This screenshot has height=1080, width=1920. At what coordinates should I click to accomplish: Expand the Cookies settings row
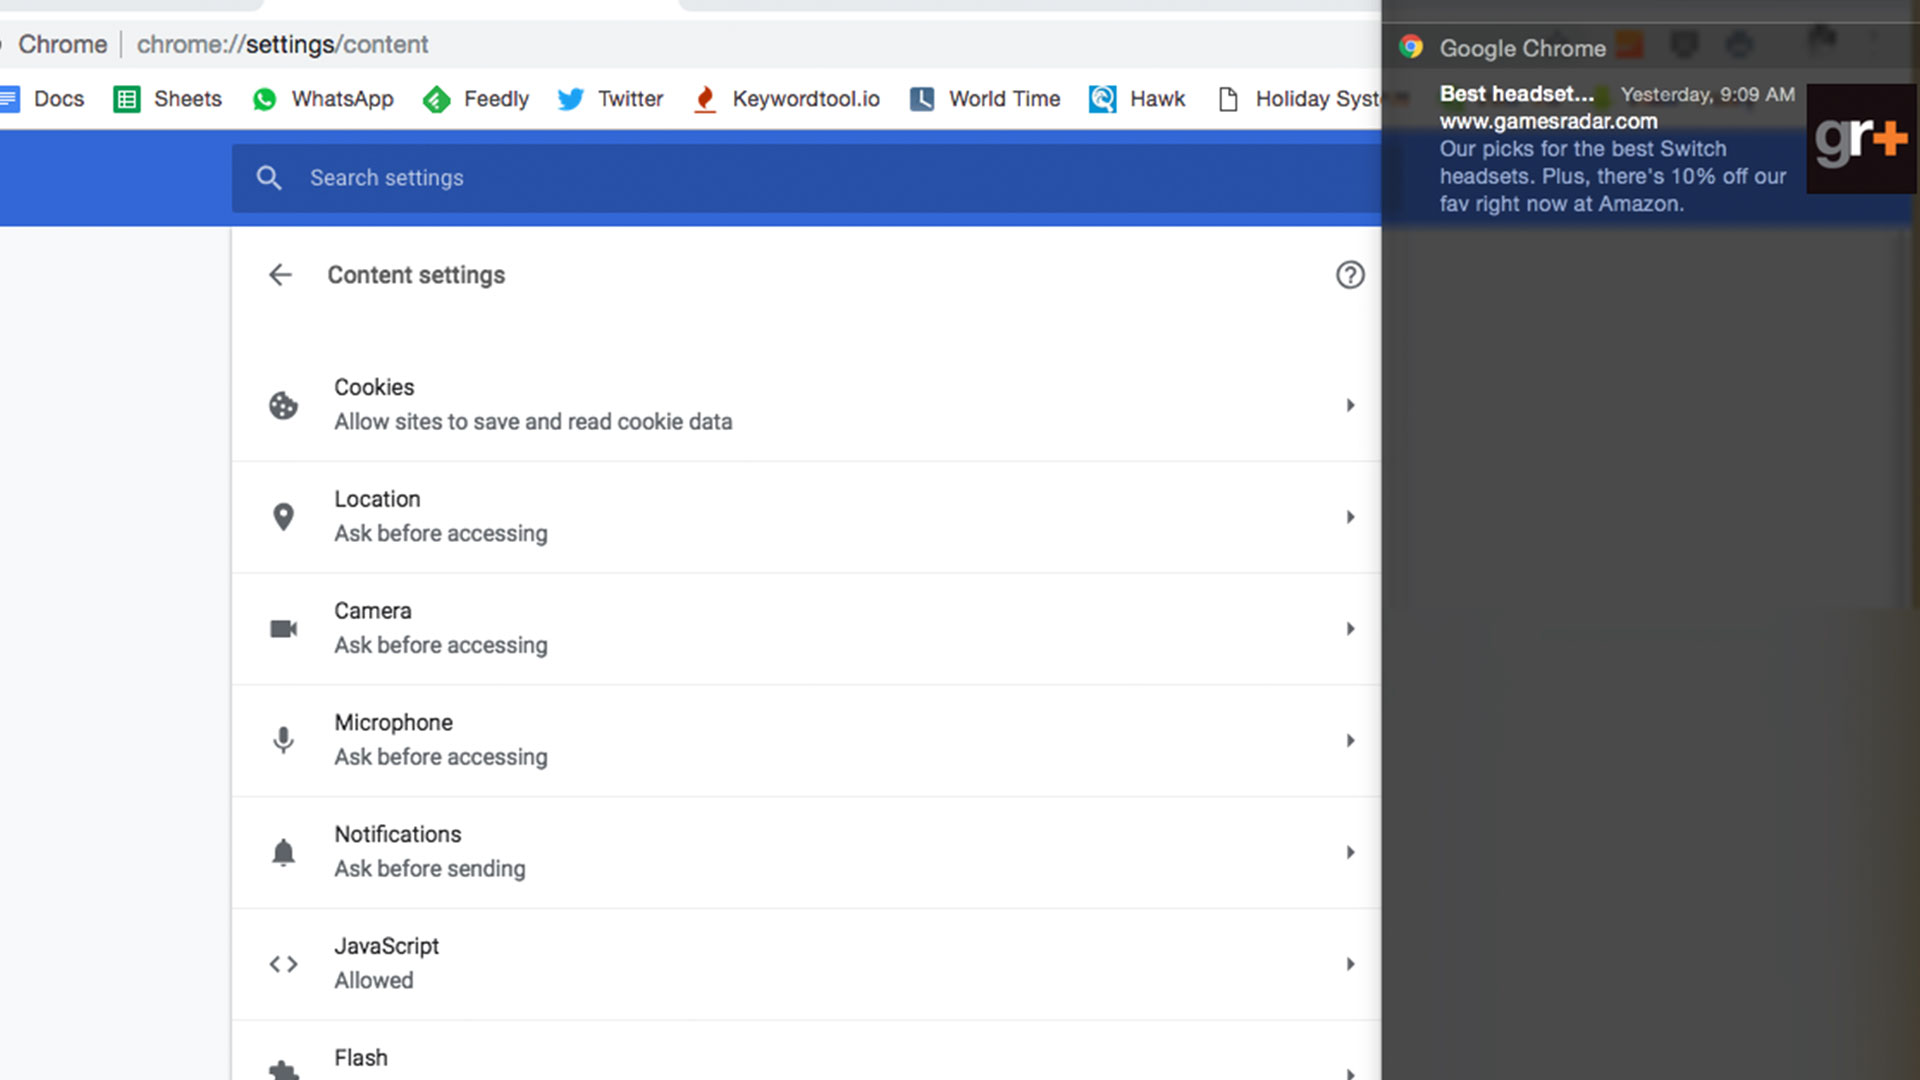[1350, 404]
